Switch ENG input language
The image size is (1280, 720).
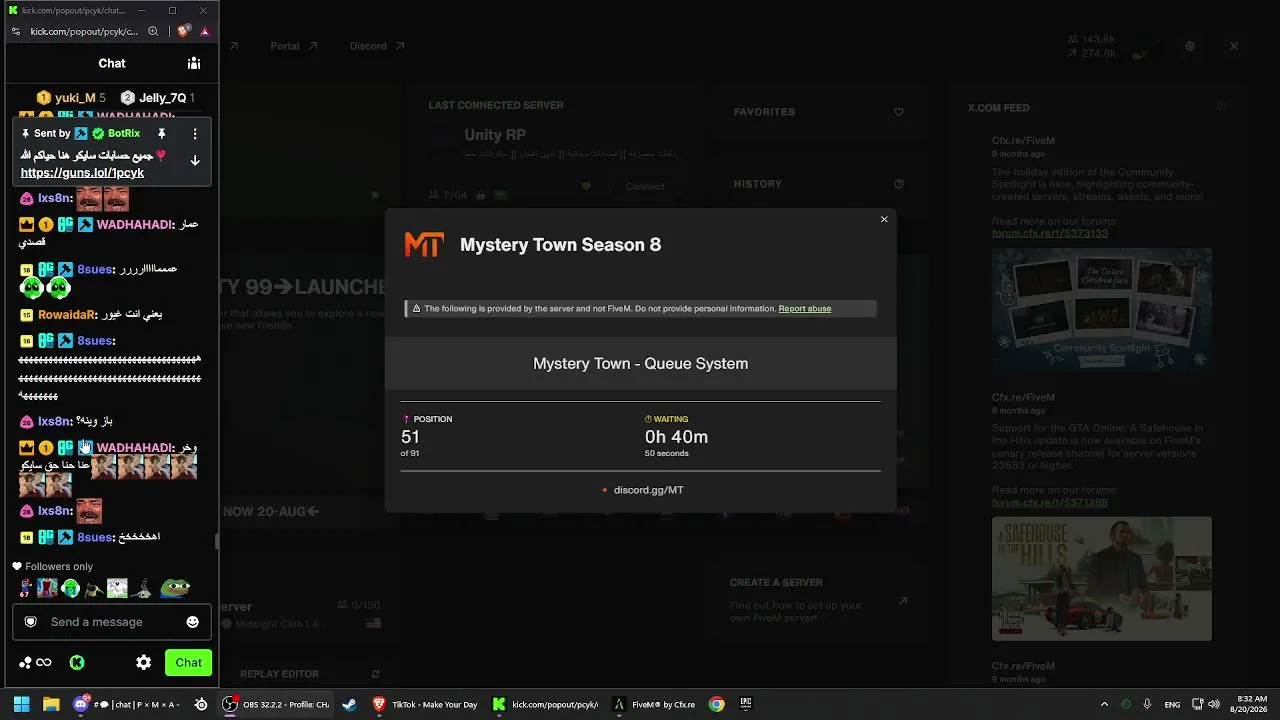tap(1172, 704)
